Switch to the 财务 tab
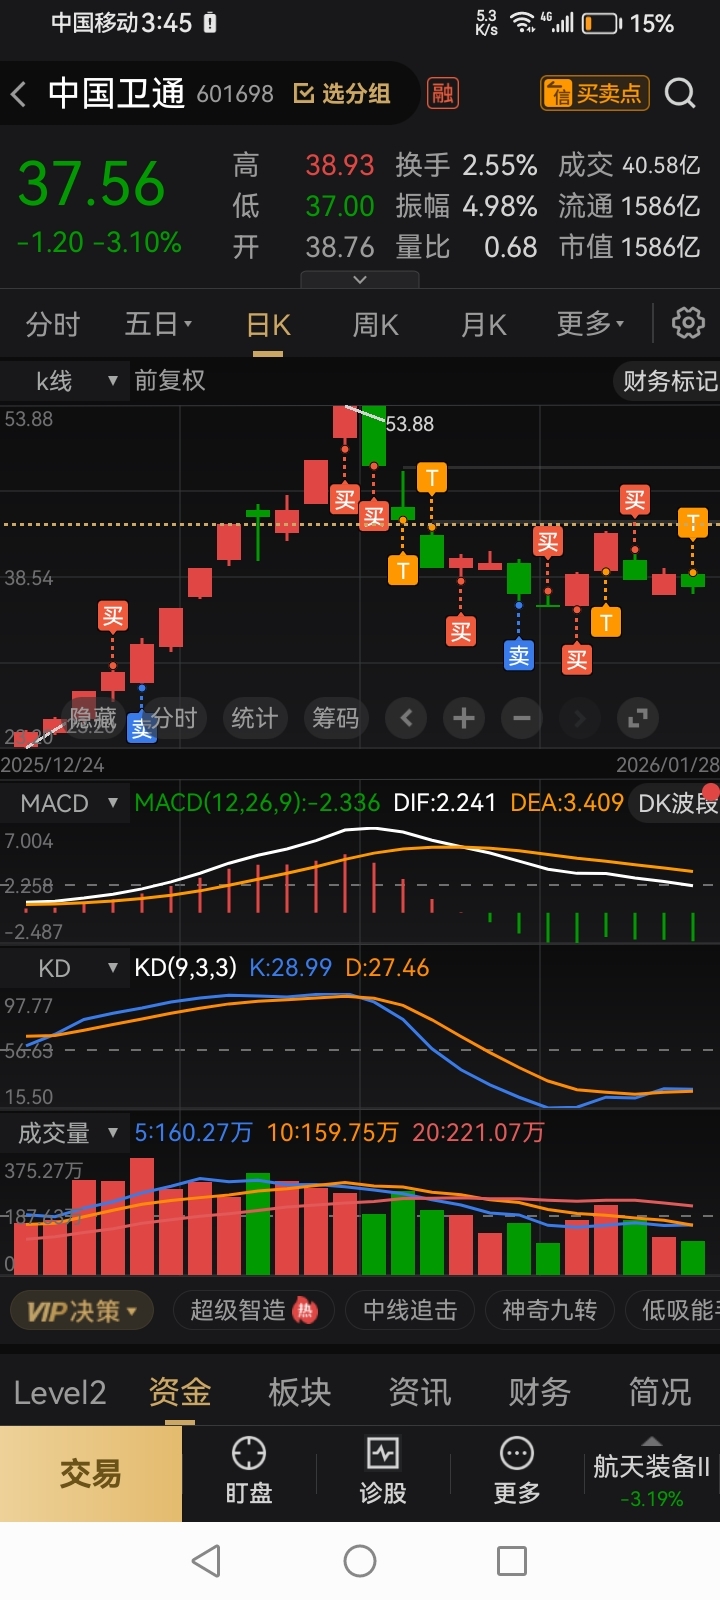The width and height of the screenshot is (720, 1600). (x=540, y=1392)
